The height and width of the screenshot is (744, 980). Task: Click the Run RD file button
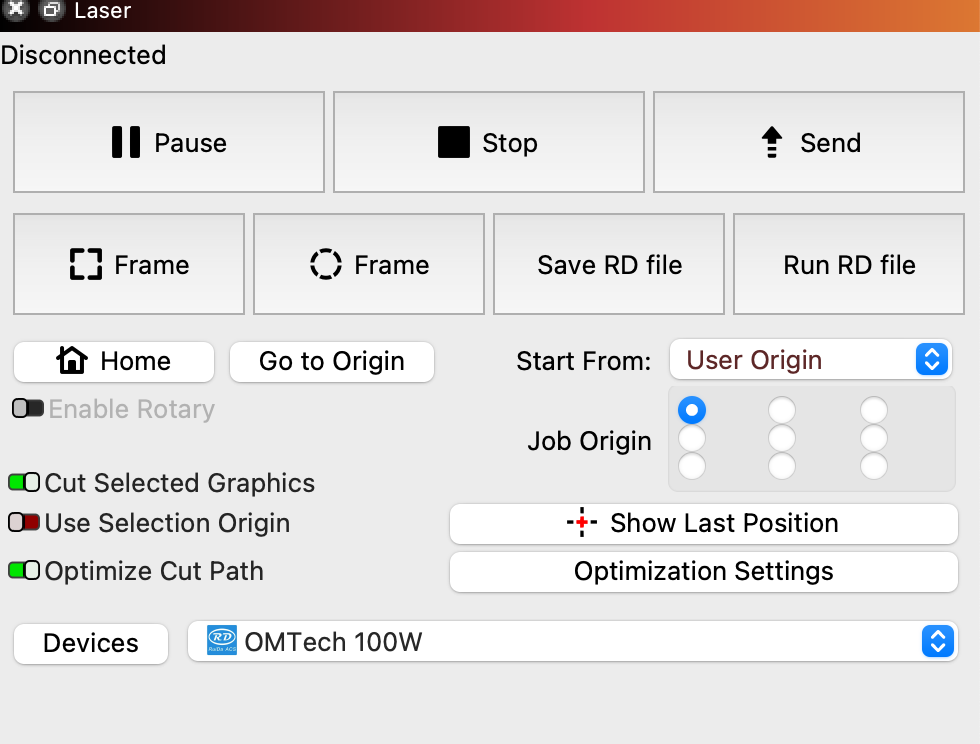point(849,264)
